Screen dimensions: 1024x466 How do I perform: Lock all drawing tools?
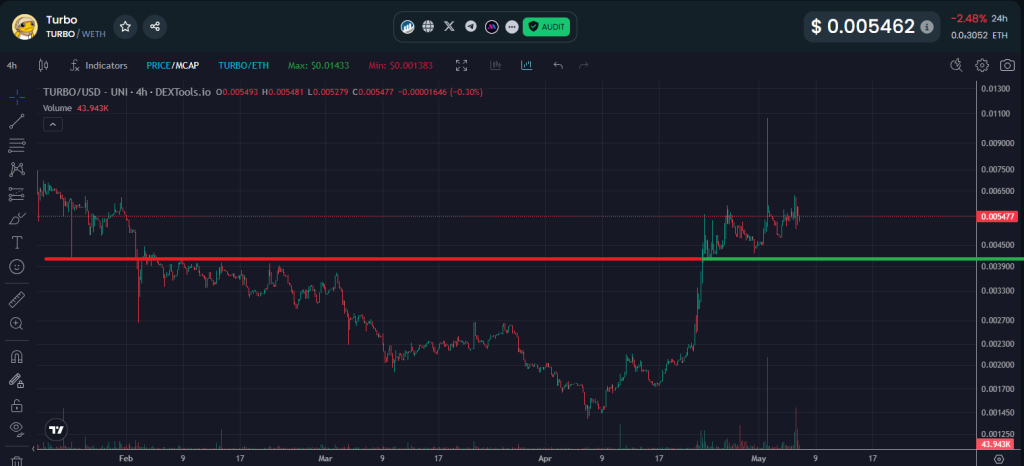click(x=17, y=405)
